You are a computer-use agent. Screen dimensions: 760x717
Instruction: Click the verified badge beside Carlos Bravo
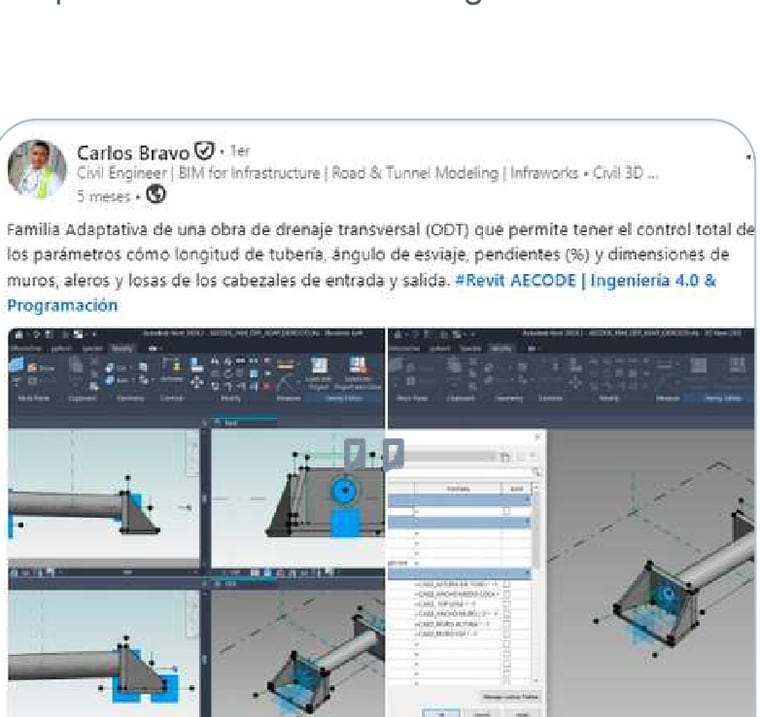[204, 151]
